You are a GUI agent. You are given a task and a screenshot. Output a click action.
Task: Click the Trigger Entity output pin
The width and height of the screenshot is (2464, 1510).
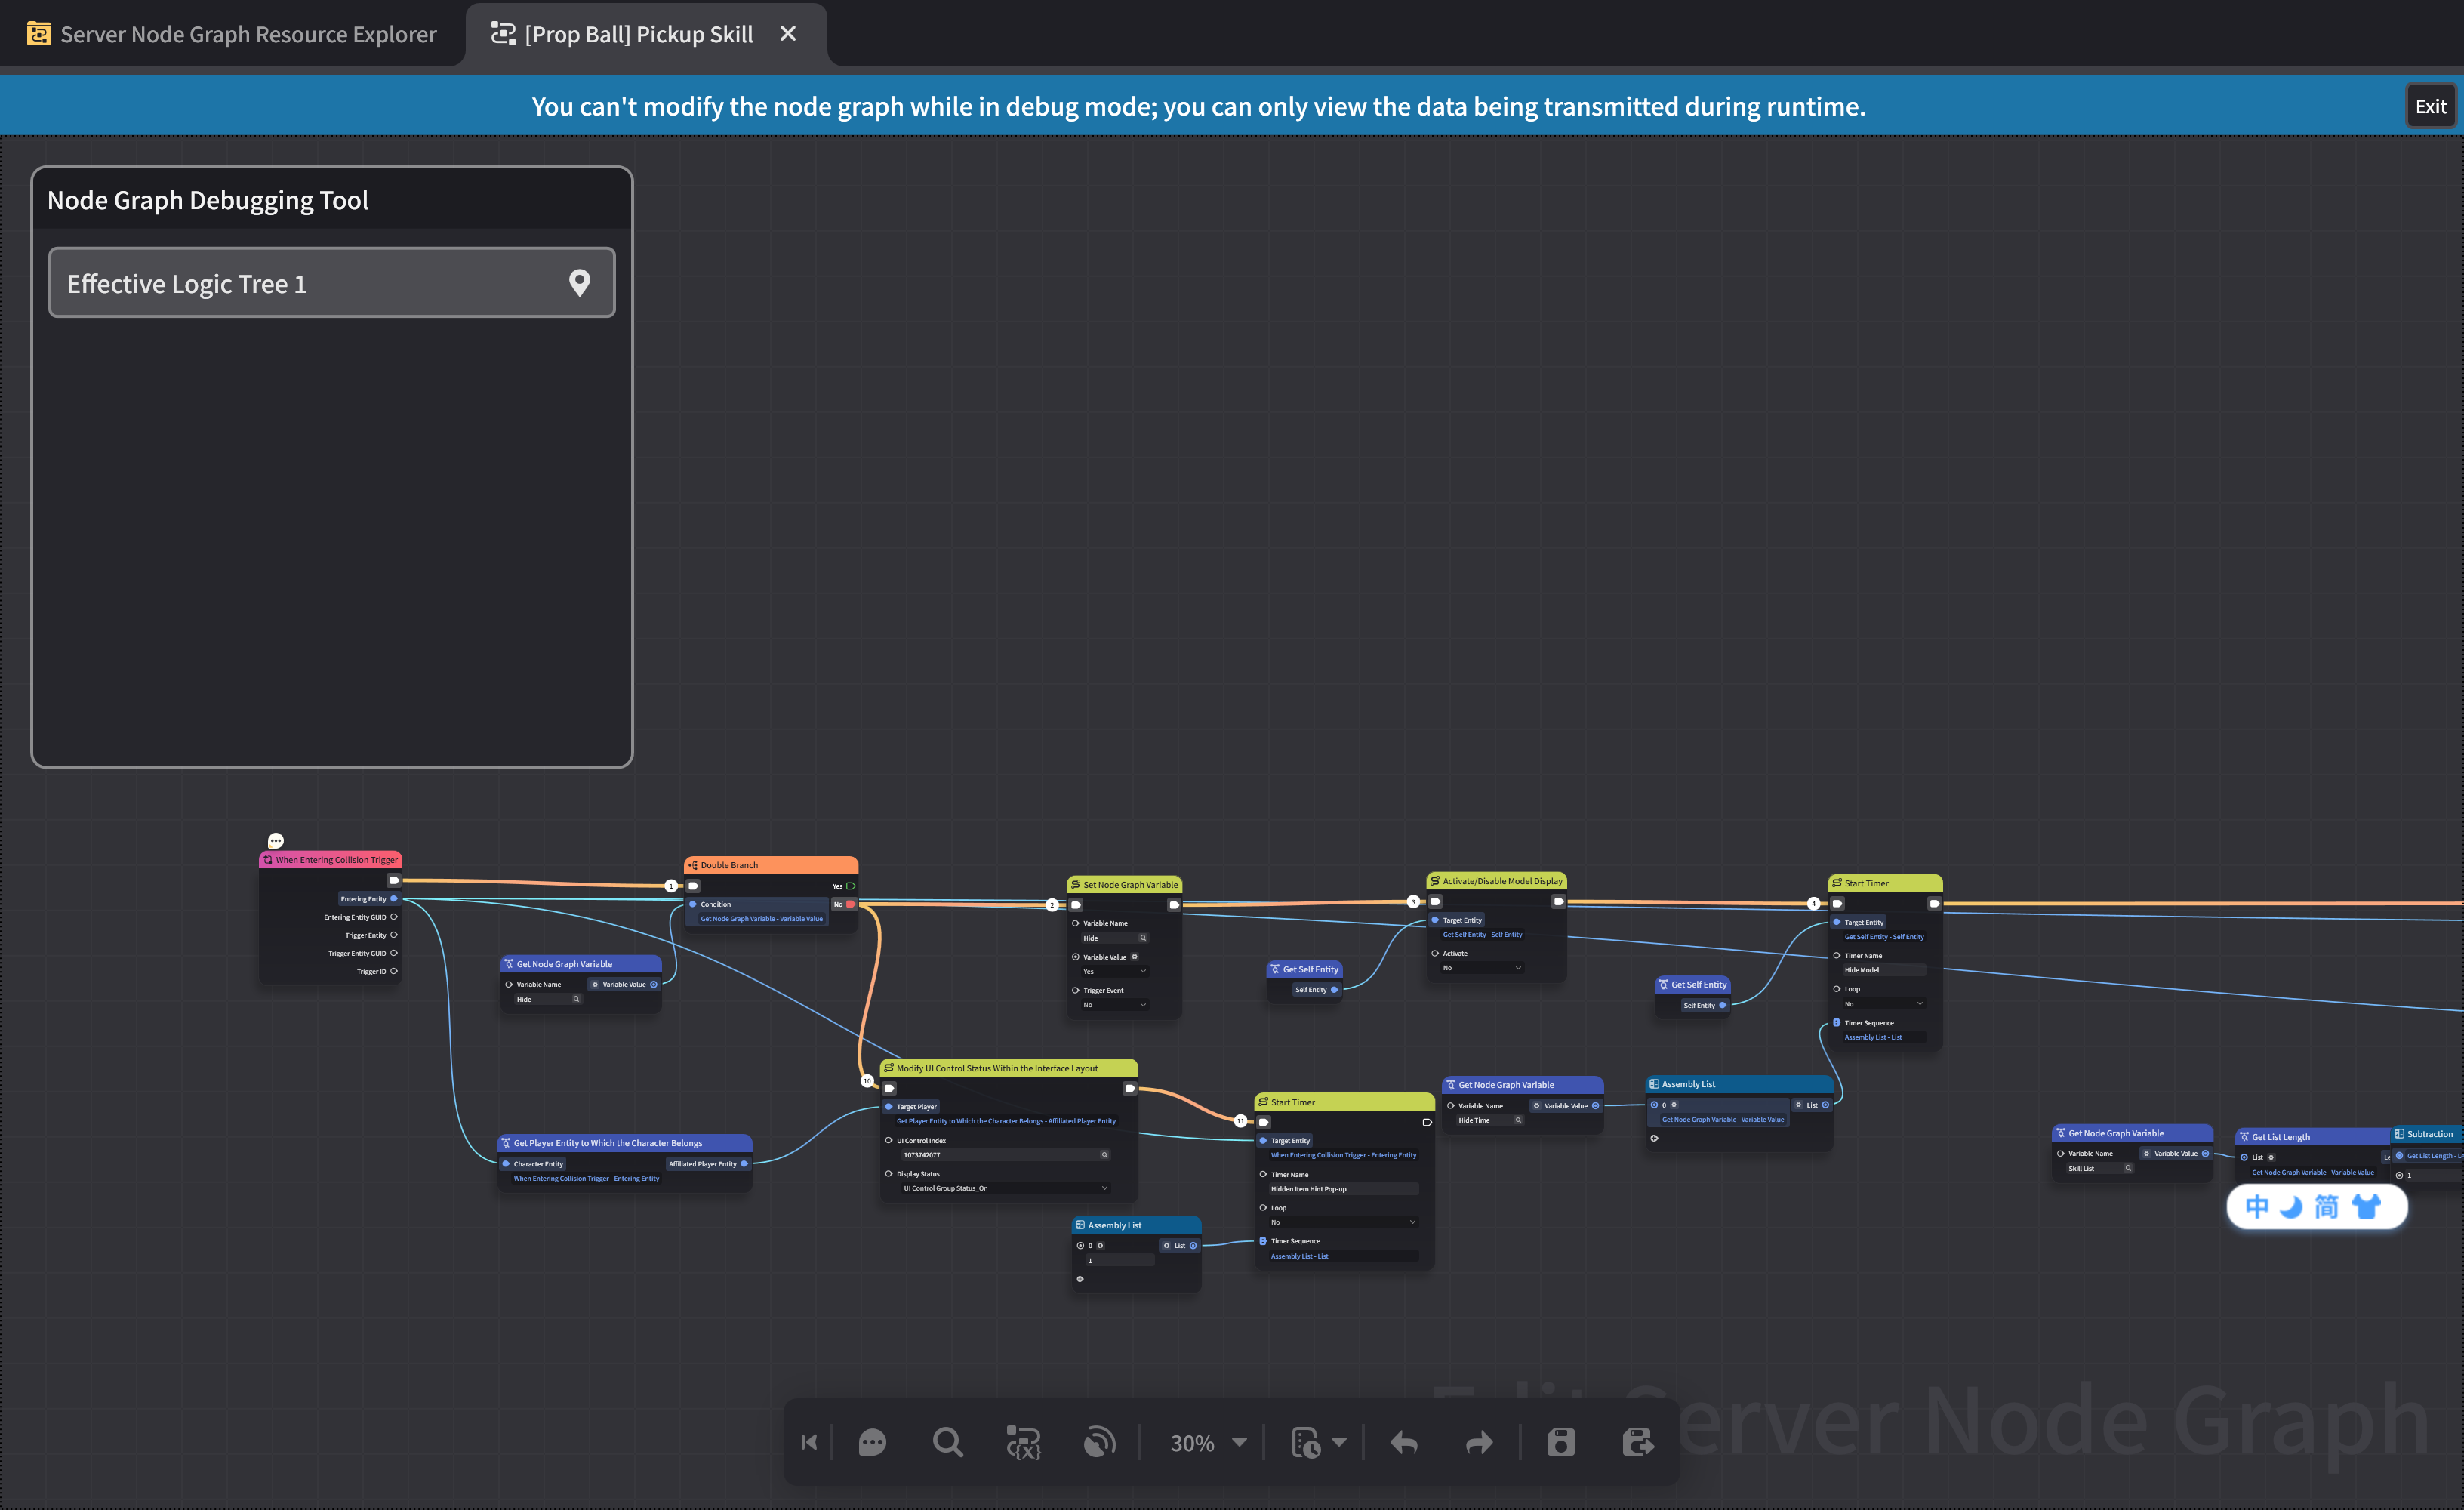394,935
